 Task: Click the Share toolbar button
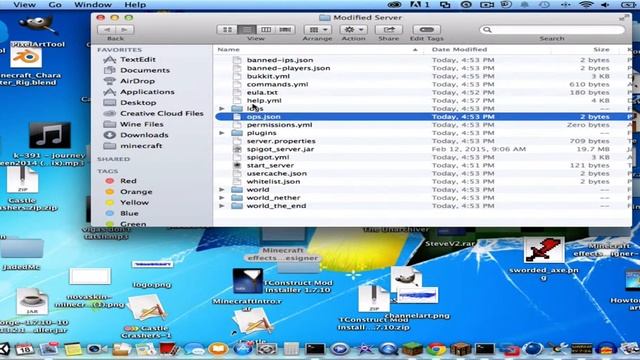click(389, 30)
